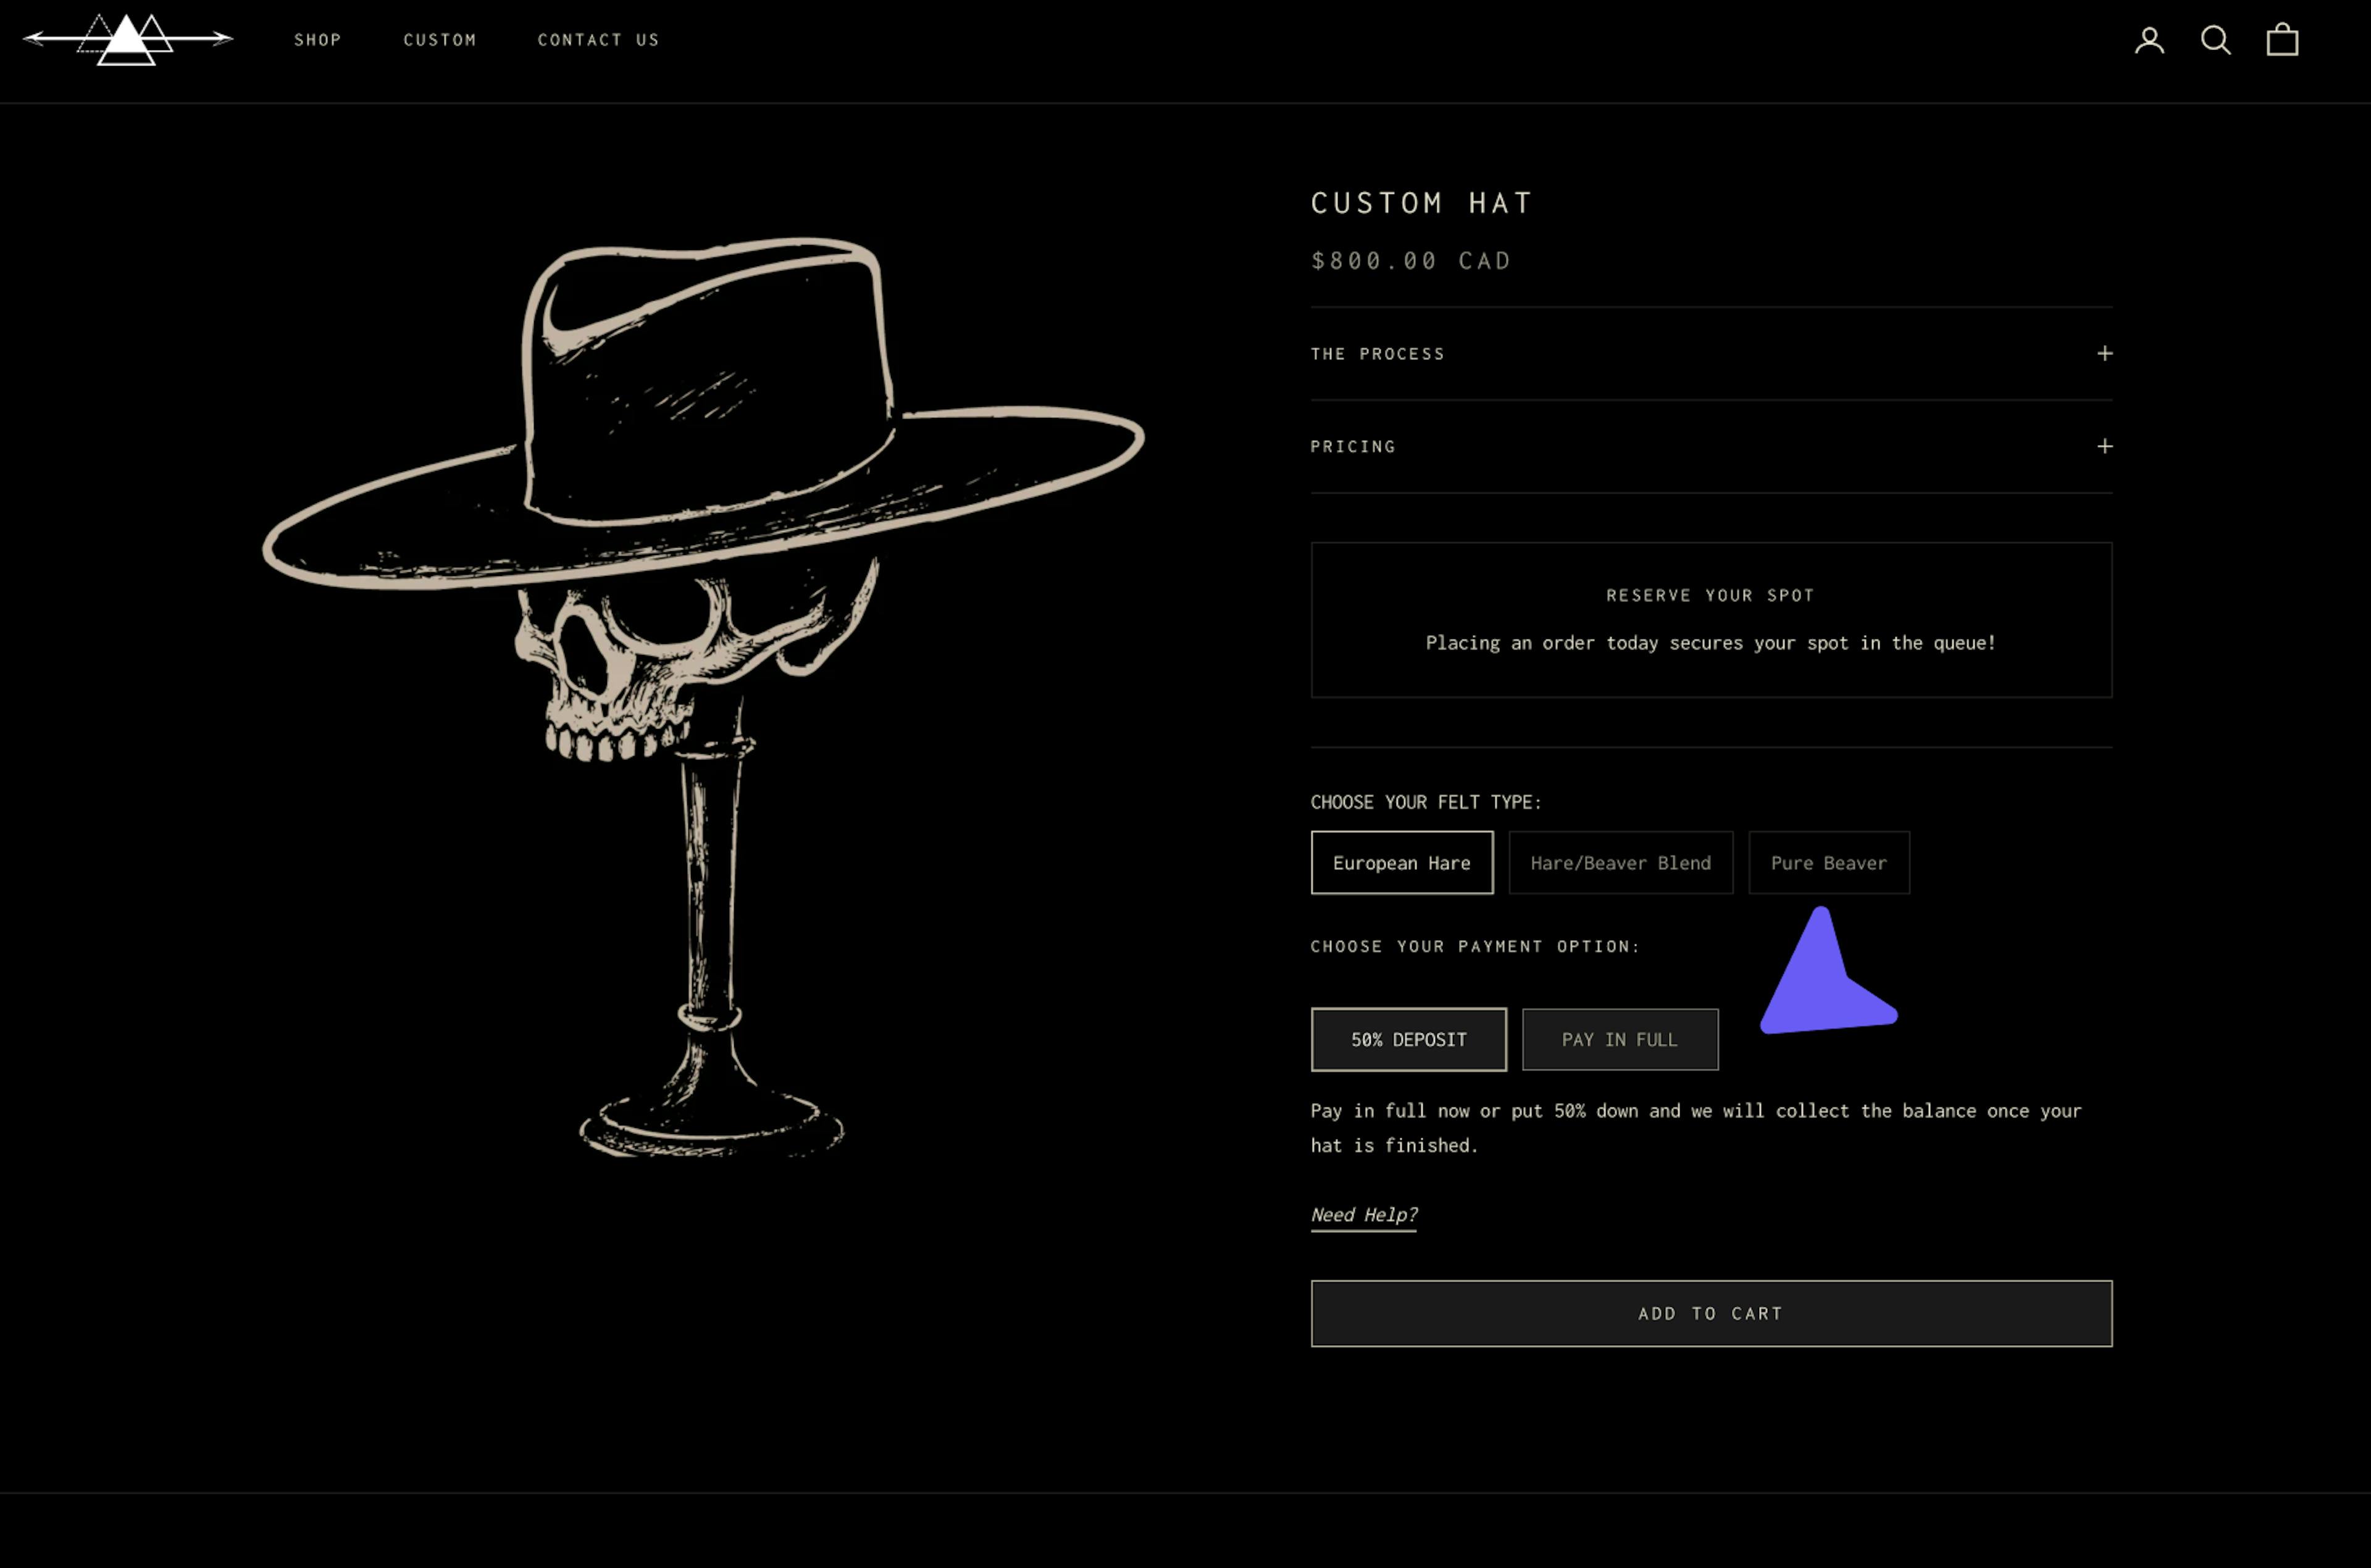Click the ADD TO CART button
This screenshot has width=2371, height=1568.
(1710, 1313)
